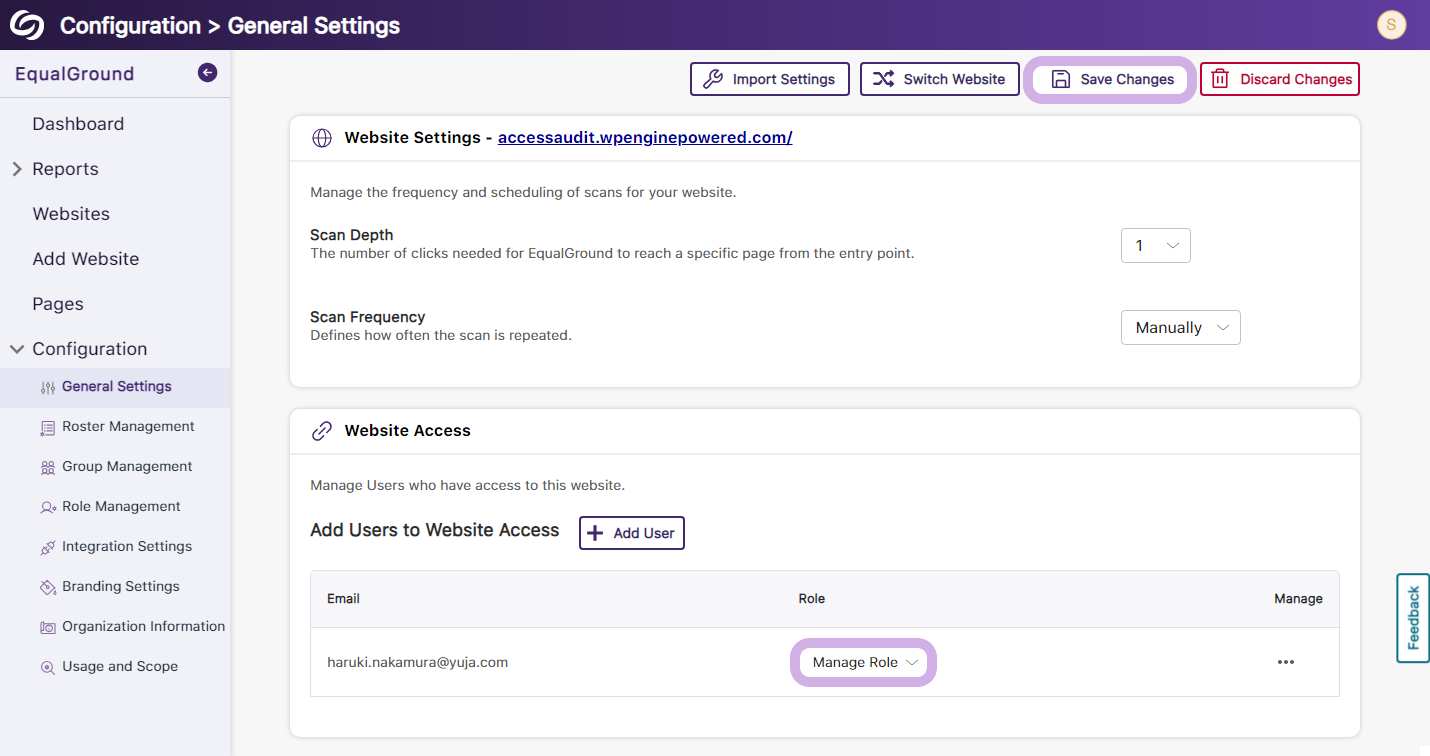Open the Scan Frequency dropdown
The image size is (1430, 756).
point(1180,328)
